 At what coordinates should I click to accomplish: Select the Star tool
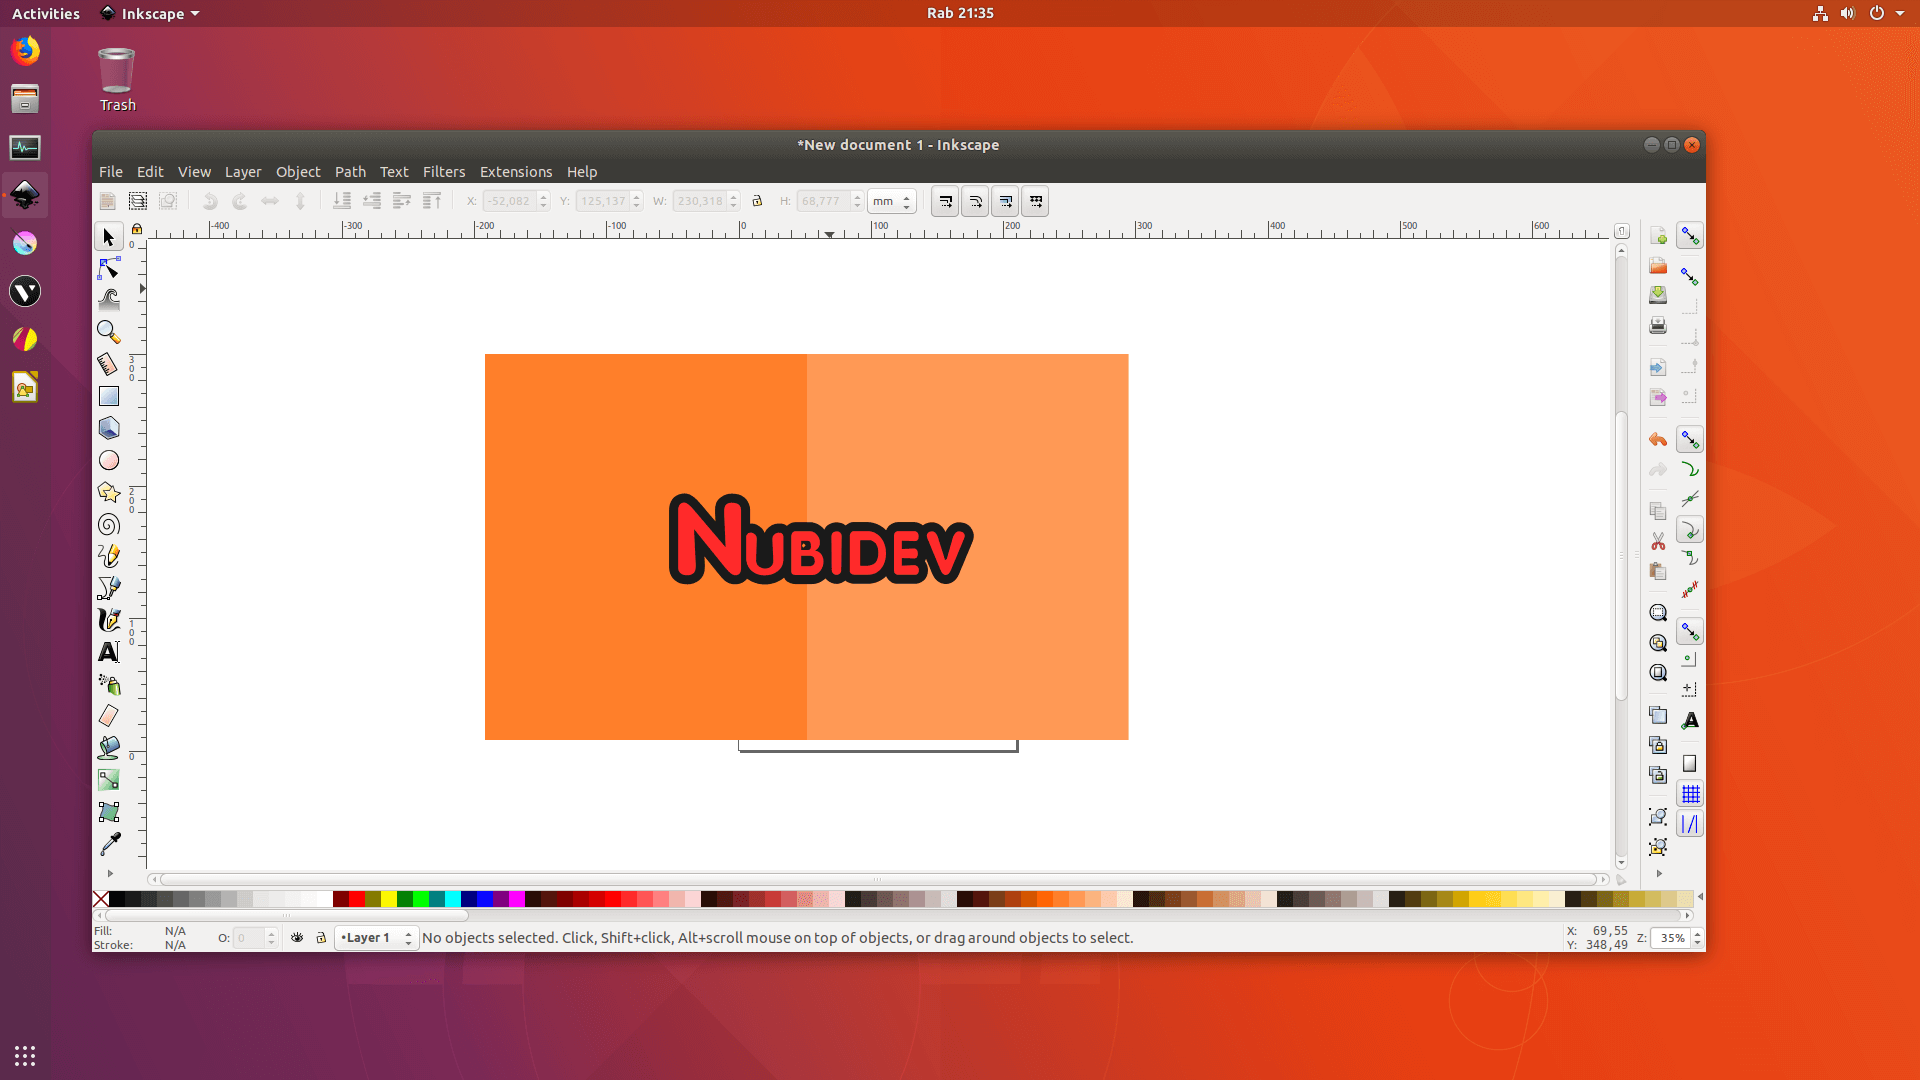point(108,492)
